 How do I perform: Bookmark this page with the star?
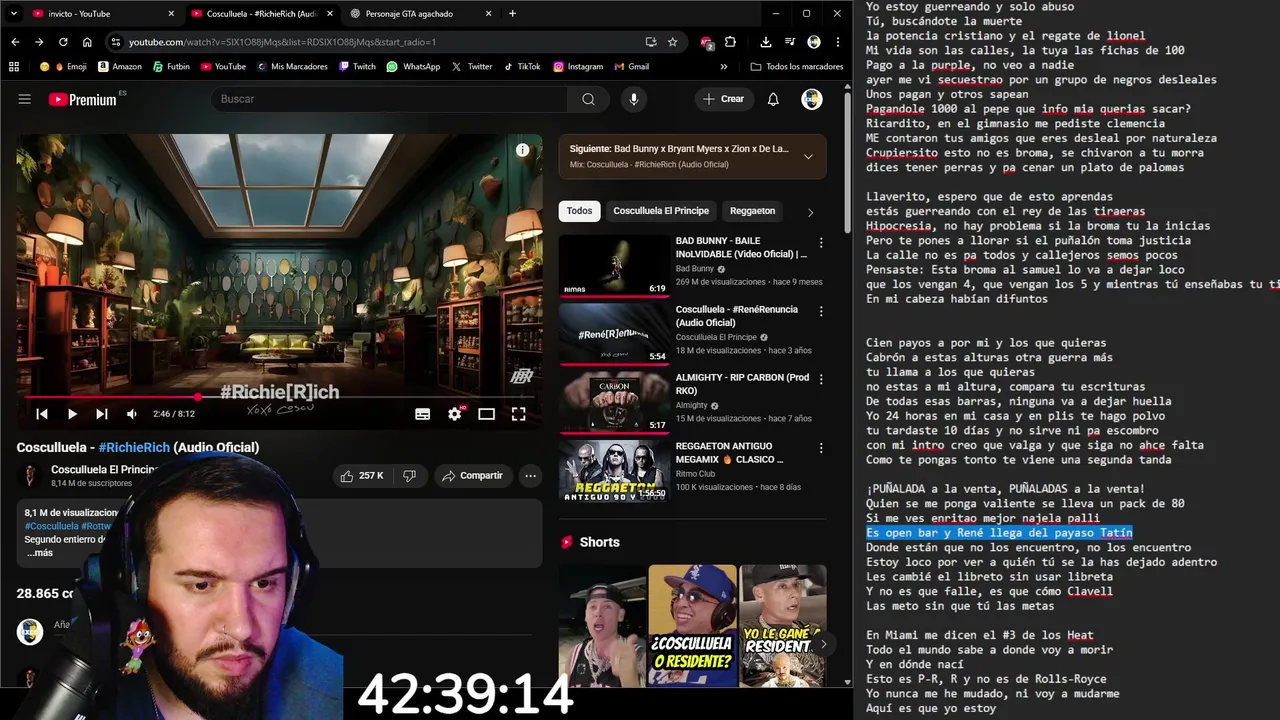[x=673, y=42]
